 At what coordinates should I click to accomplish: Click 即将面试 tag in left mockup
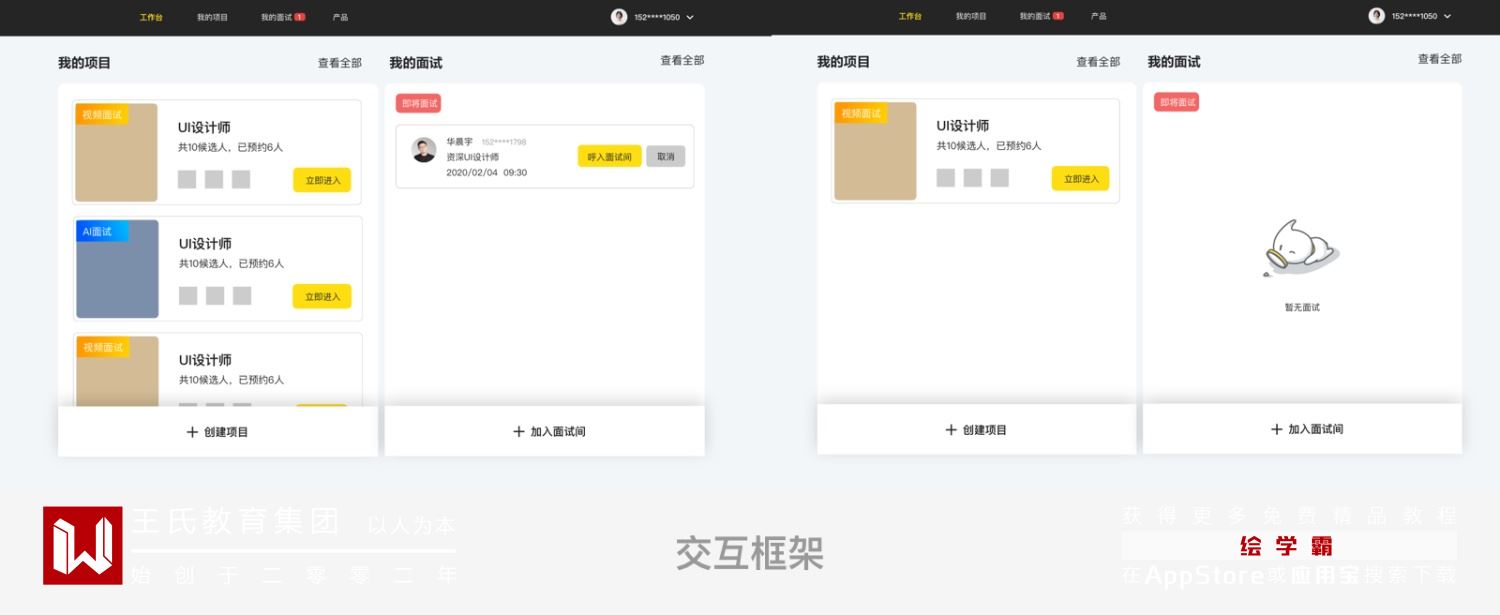click(x=418, y=103)
